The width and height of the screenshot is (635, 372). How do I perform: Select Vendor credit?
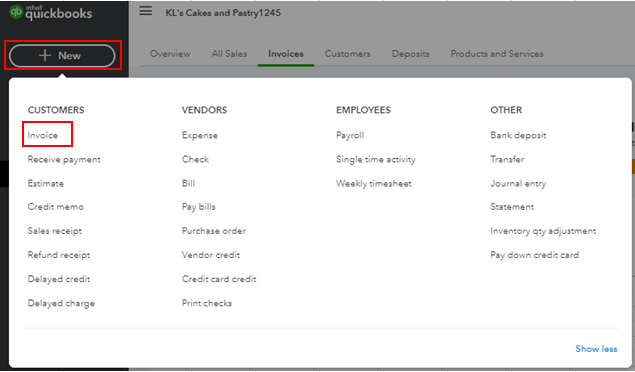click(211, 255)
